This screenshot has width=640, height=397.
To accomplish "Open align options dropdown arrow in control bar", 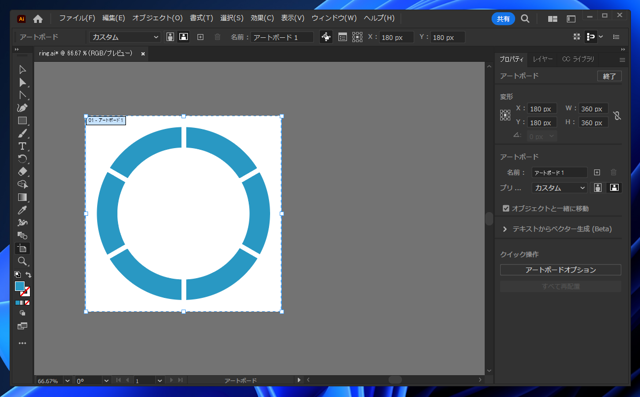I will click(601, 37).
